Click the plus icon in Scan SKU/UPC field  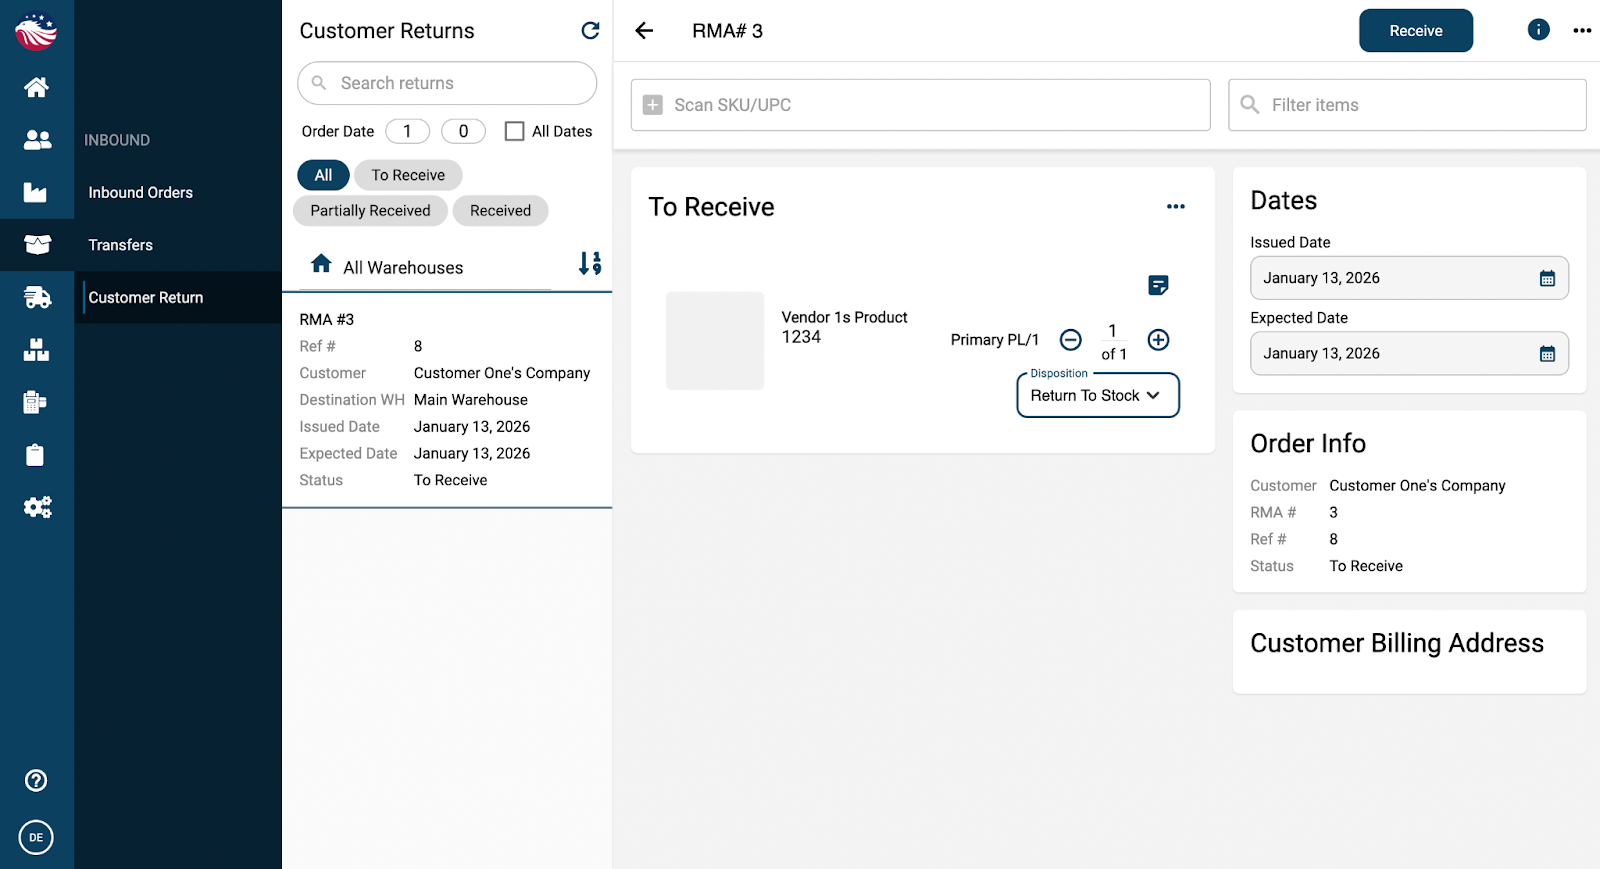coord(652,105)
